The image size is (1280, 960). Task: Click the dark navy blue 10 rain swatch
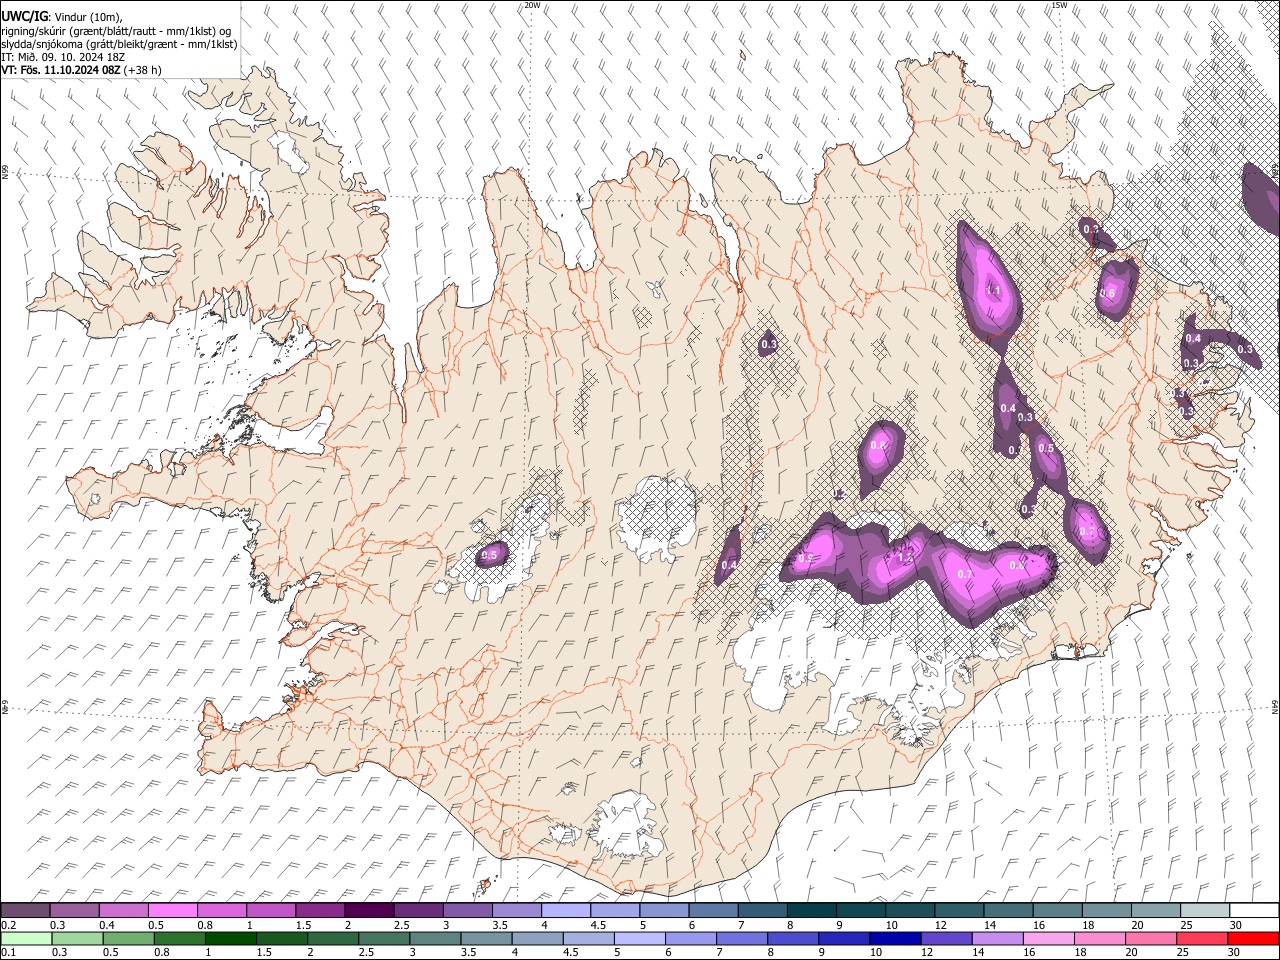pyautogui.click(x=894, y=938)
